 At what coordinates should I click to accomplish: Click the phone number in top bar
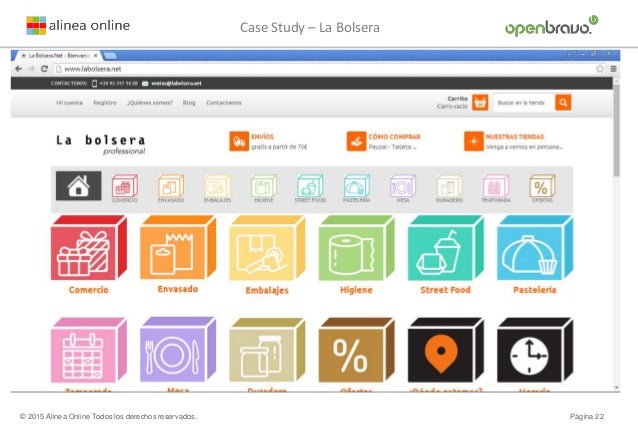click(118, 83)
